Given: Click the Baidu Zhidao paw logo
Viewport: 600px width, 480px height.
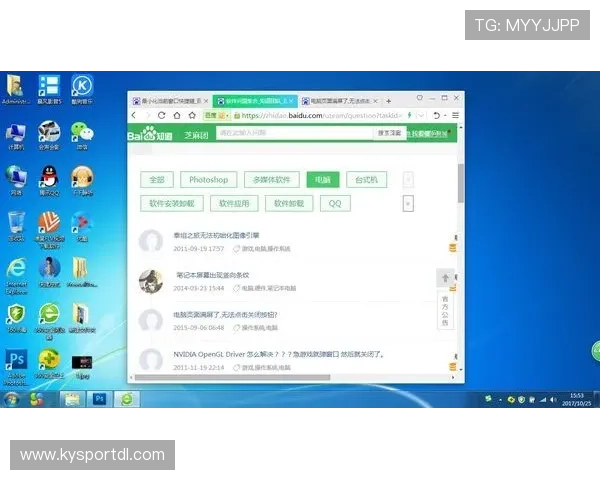Looking at the screenshot, I should 150,134.
